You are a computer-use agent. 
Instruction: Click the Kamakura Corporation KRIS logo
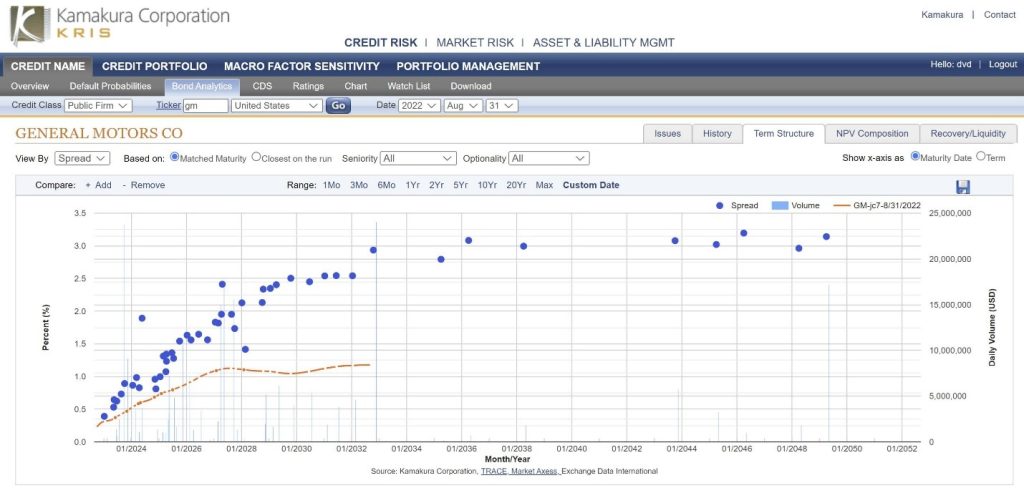point(120,25)
